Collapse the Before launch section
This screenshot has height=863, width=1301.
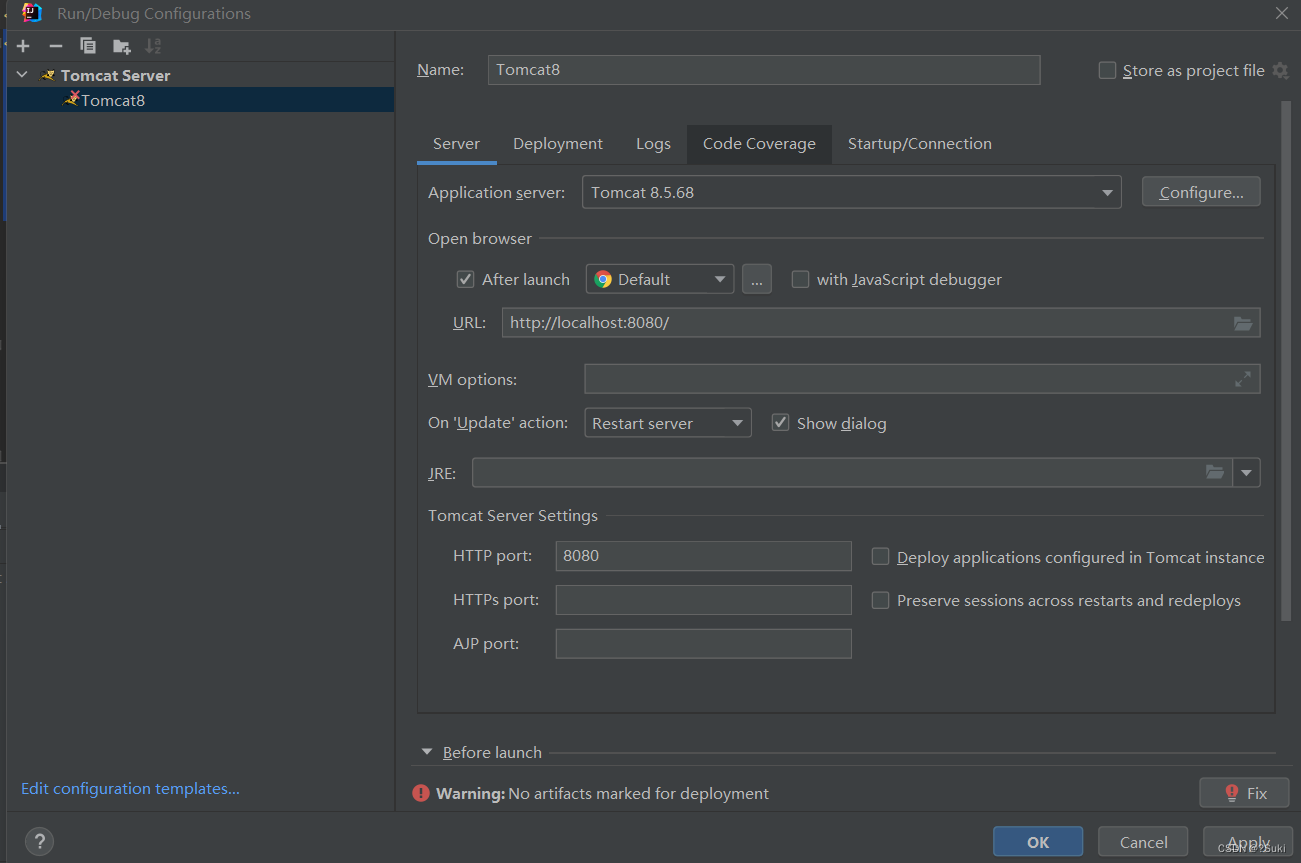427,752
